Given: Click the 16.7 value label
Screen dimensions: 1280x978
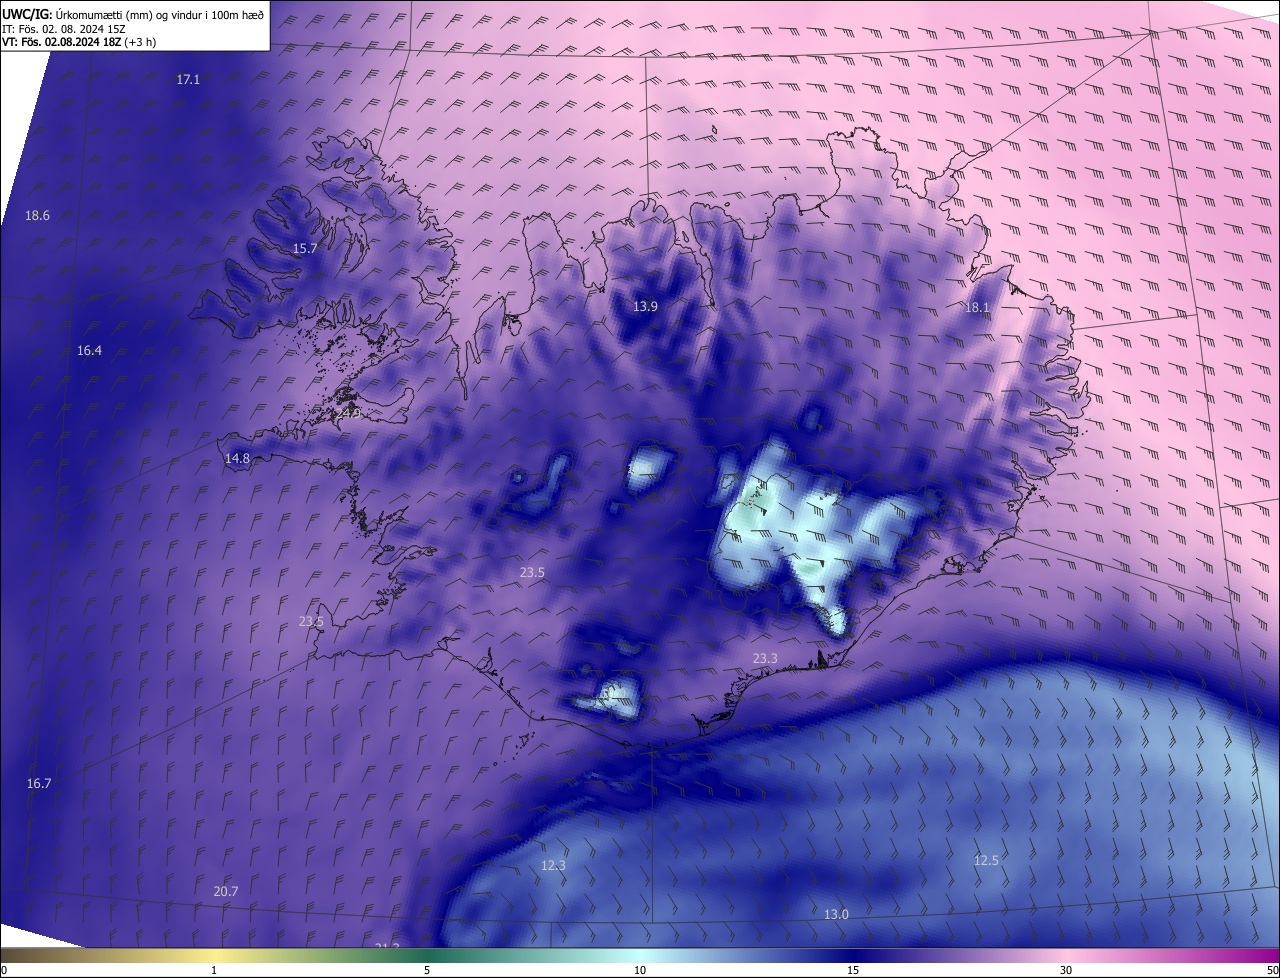Looking at the screenshot, I should tap(38, 783).
